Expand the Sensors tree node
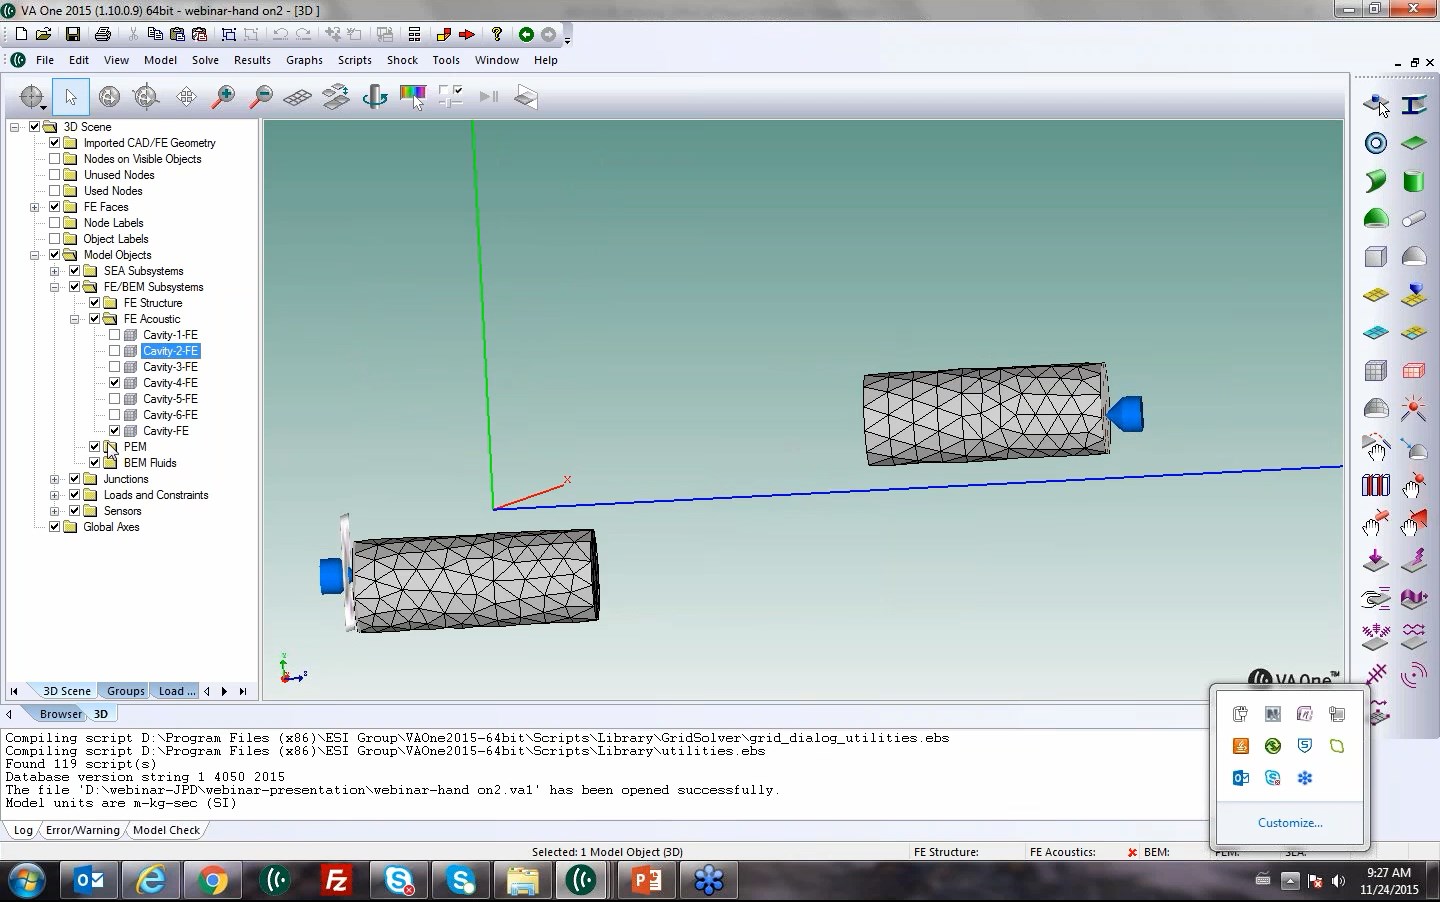This screenshot has height=902, width=1440. coord(54,511)
